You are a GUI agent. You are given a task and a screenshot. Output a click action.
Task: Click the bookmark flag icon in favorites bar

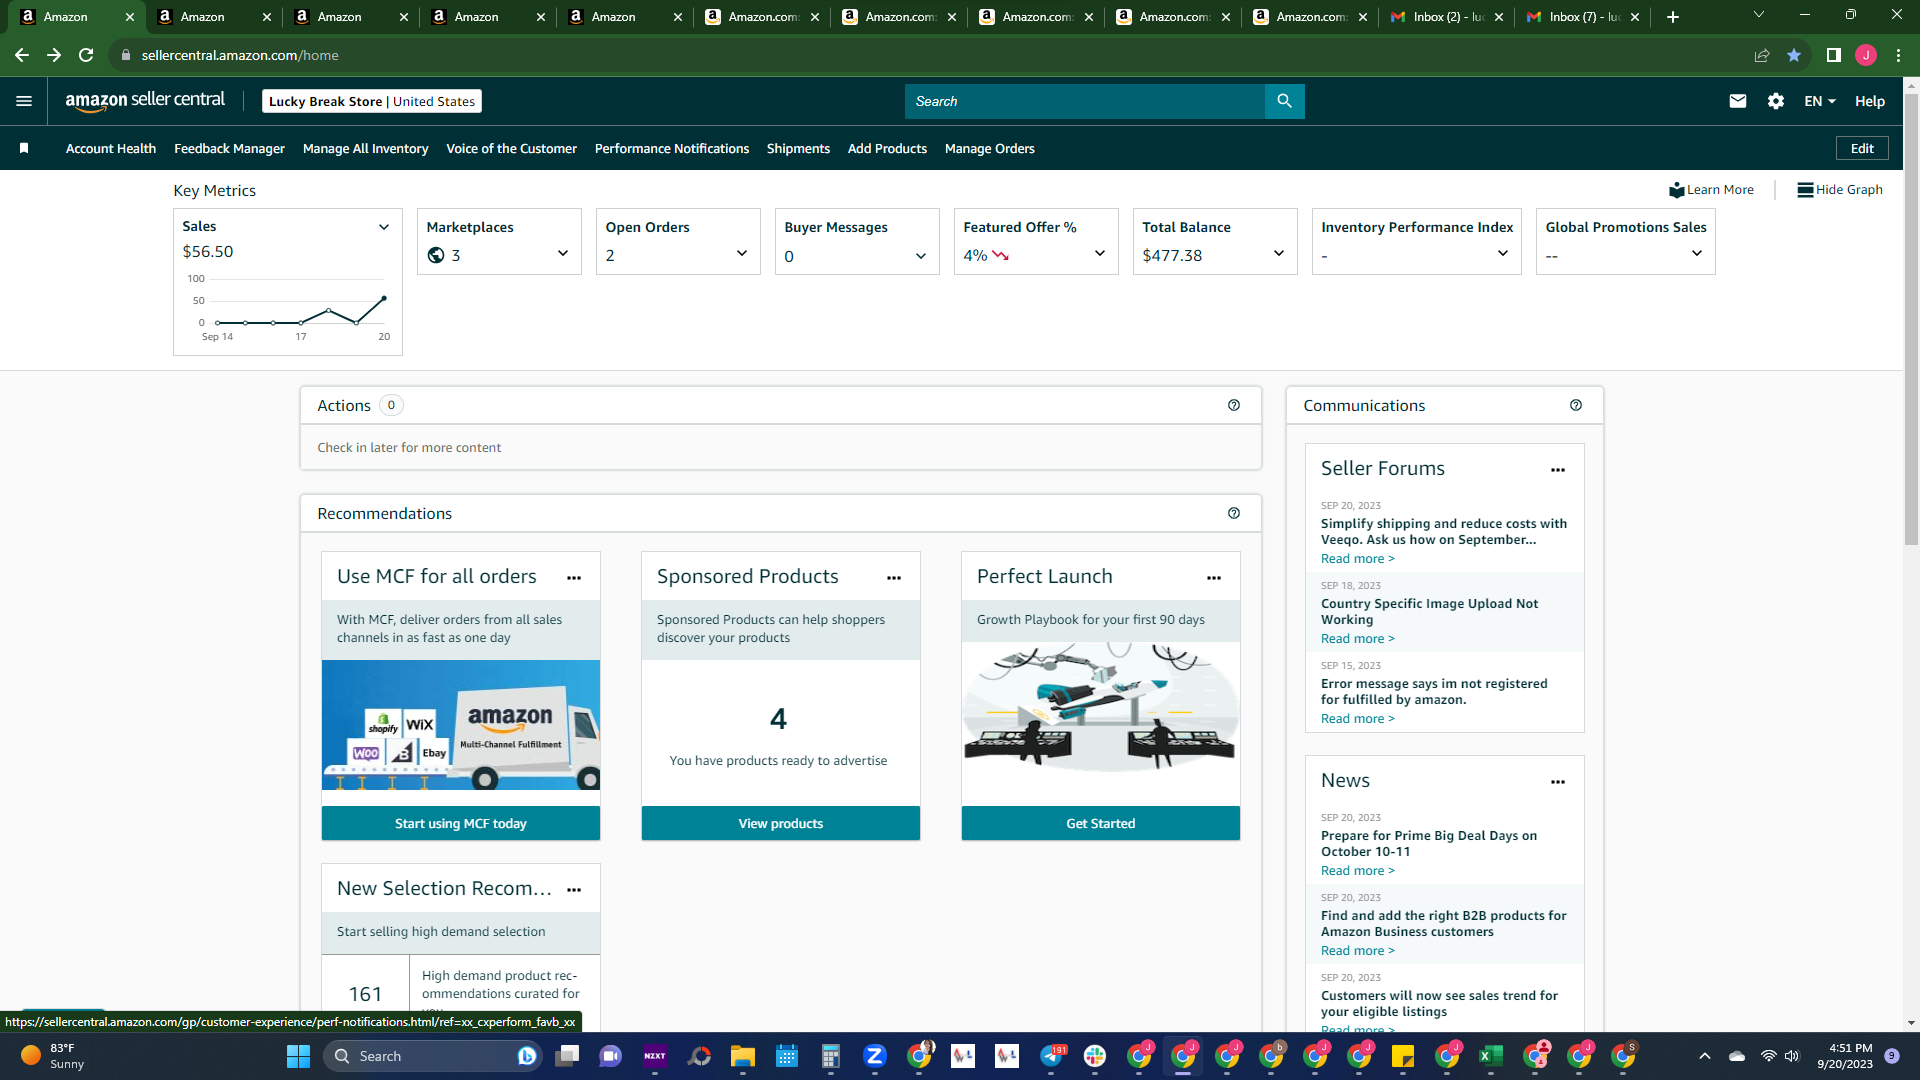click(x=24, y=148)
